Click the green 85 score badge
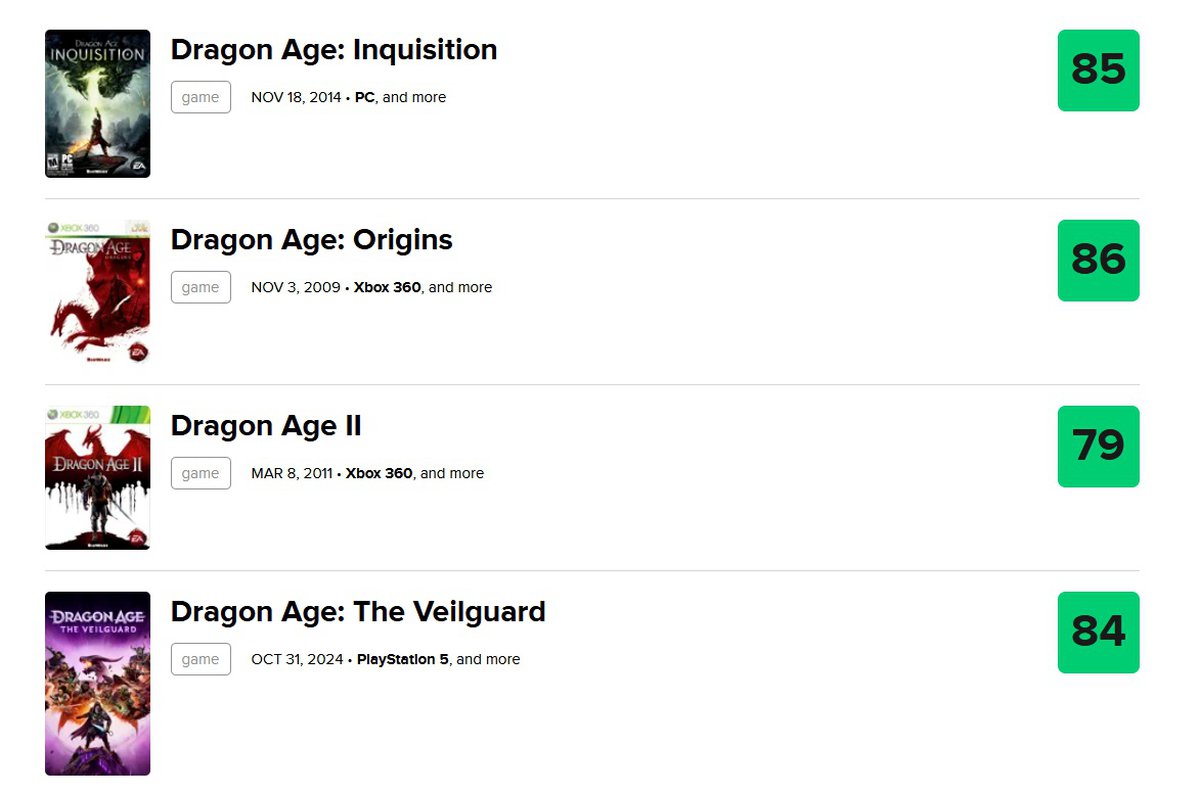This screenshot has width=1200, height=794. coord(1098,70)
